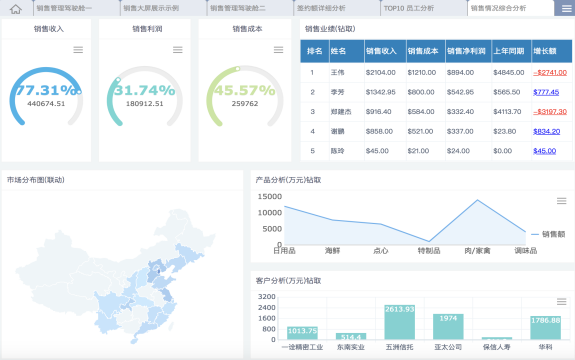This screenshot has height=360, width=575.
Task: Select the 华科 bar 1786.88
Action: click(x=546, y=328)
